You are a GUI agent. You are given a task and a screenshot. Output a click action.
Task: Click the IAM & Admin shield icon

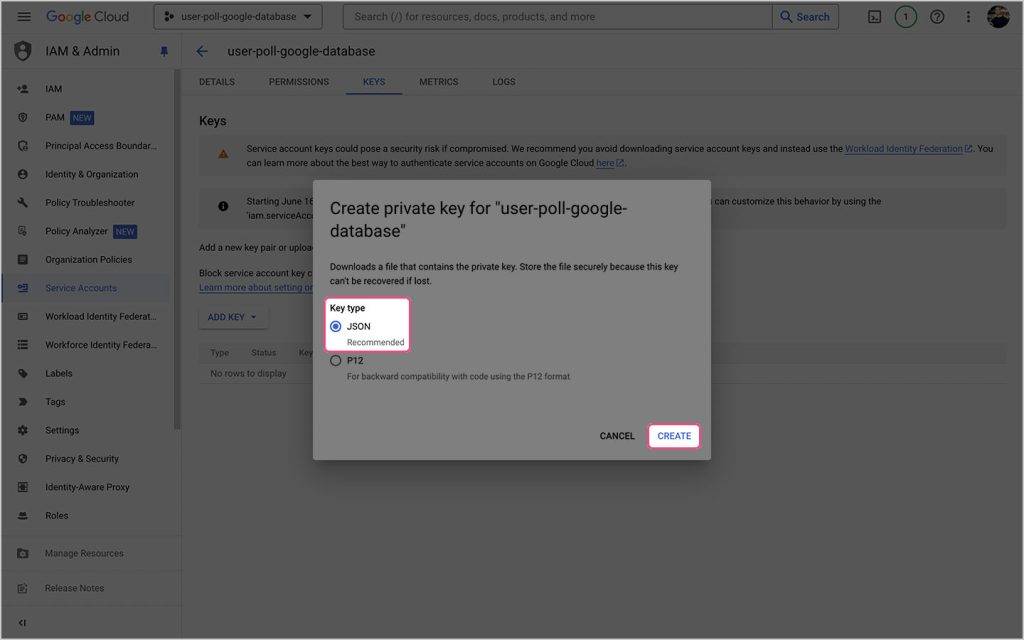(23, 51)
